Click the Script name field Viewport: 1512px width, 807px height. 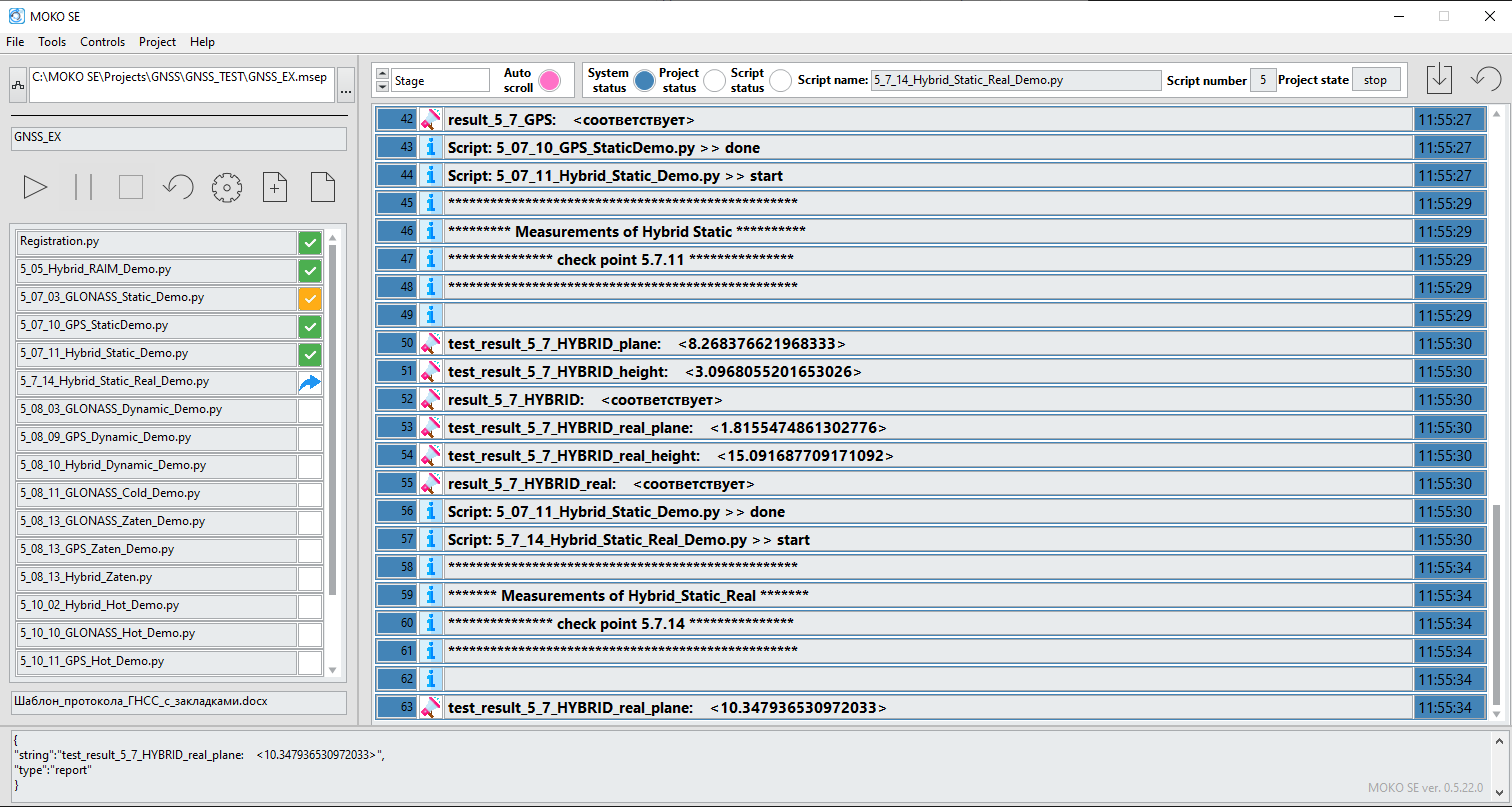pos(1014,80)
